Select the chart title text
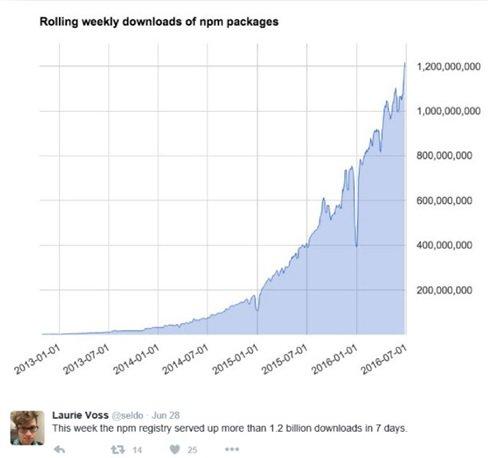The image size is (488, 458). [x=159, y=22]
